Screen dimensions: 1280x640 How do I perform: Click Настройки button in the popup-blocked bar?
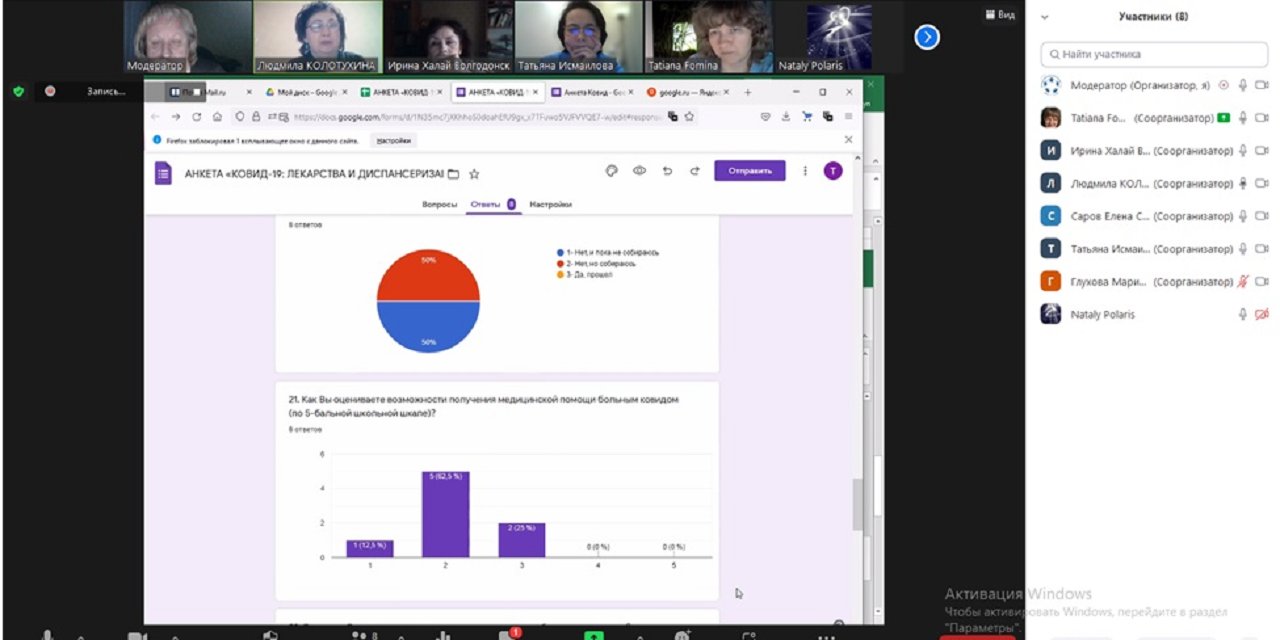(393, 140)
